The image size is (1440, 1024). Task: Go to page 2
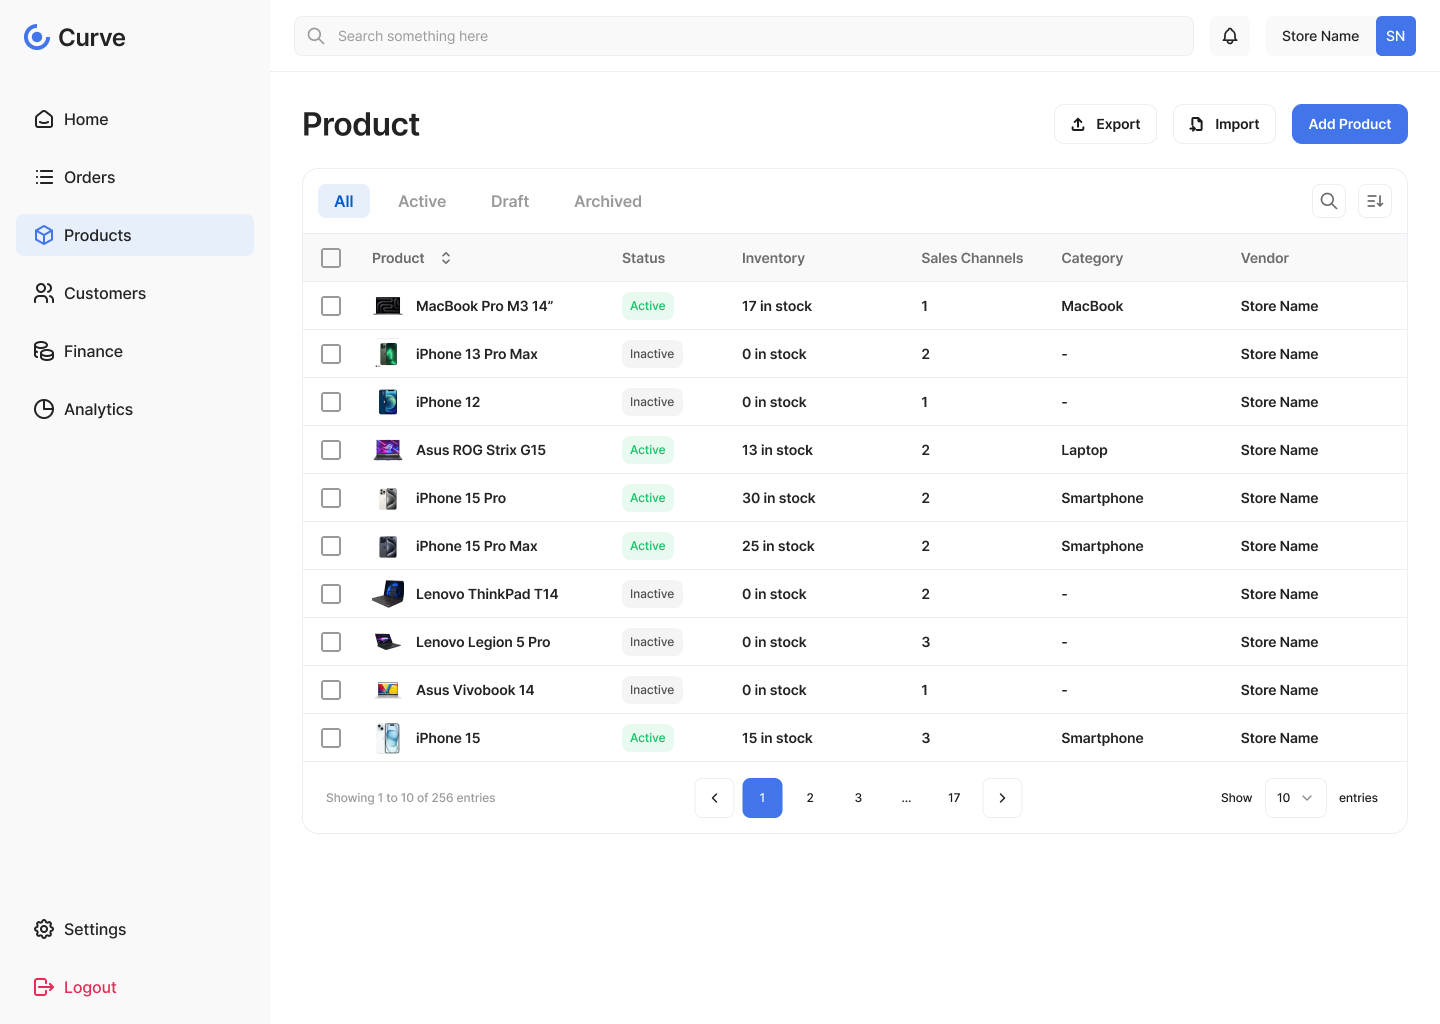[x=811, y=798]
